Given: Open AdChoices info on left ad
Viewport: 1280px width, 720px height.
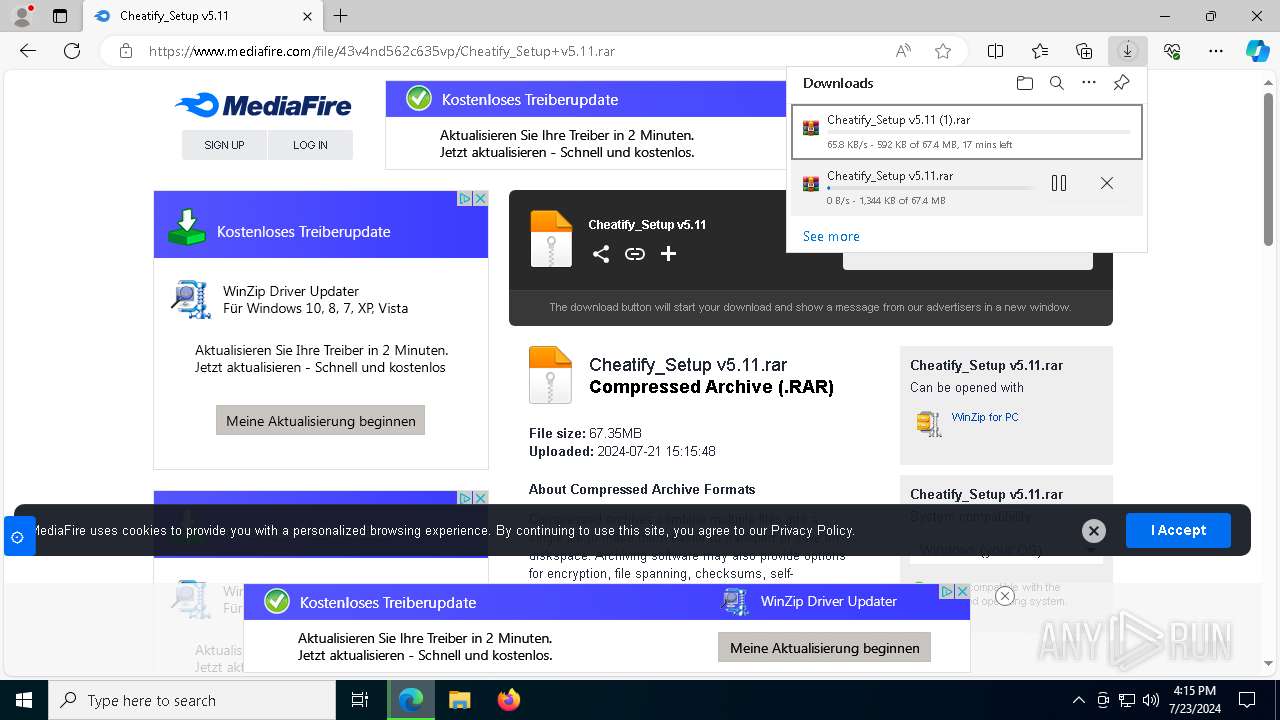Looking at the screenshot, I should (465, 199).
